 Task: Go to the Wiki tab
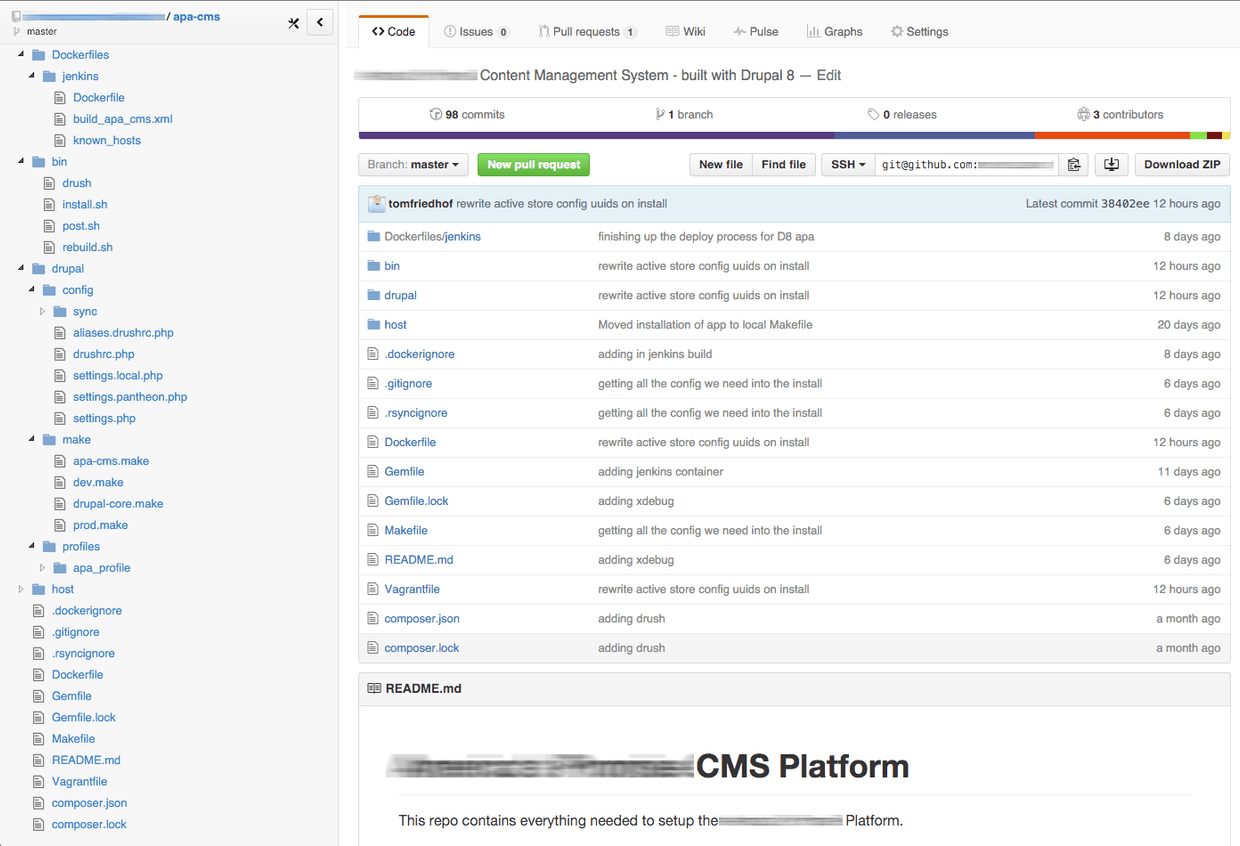(686, 32)
